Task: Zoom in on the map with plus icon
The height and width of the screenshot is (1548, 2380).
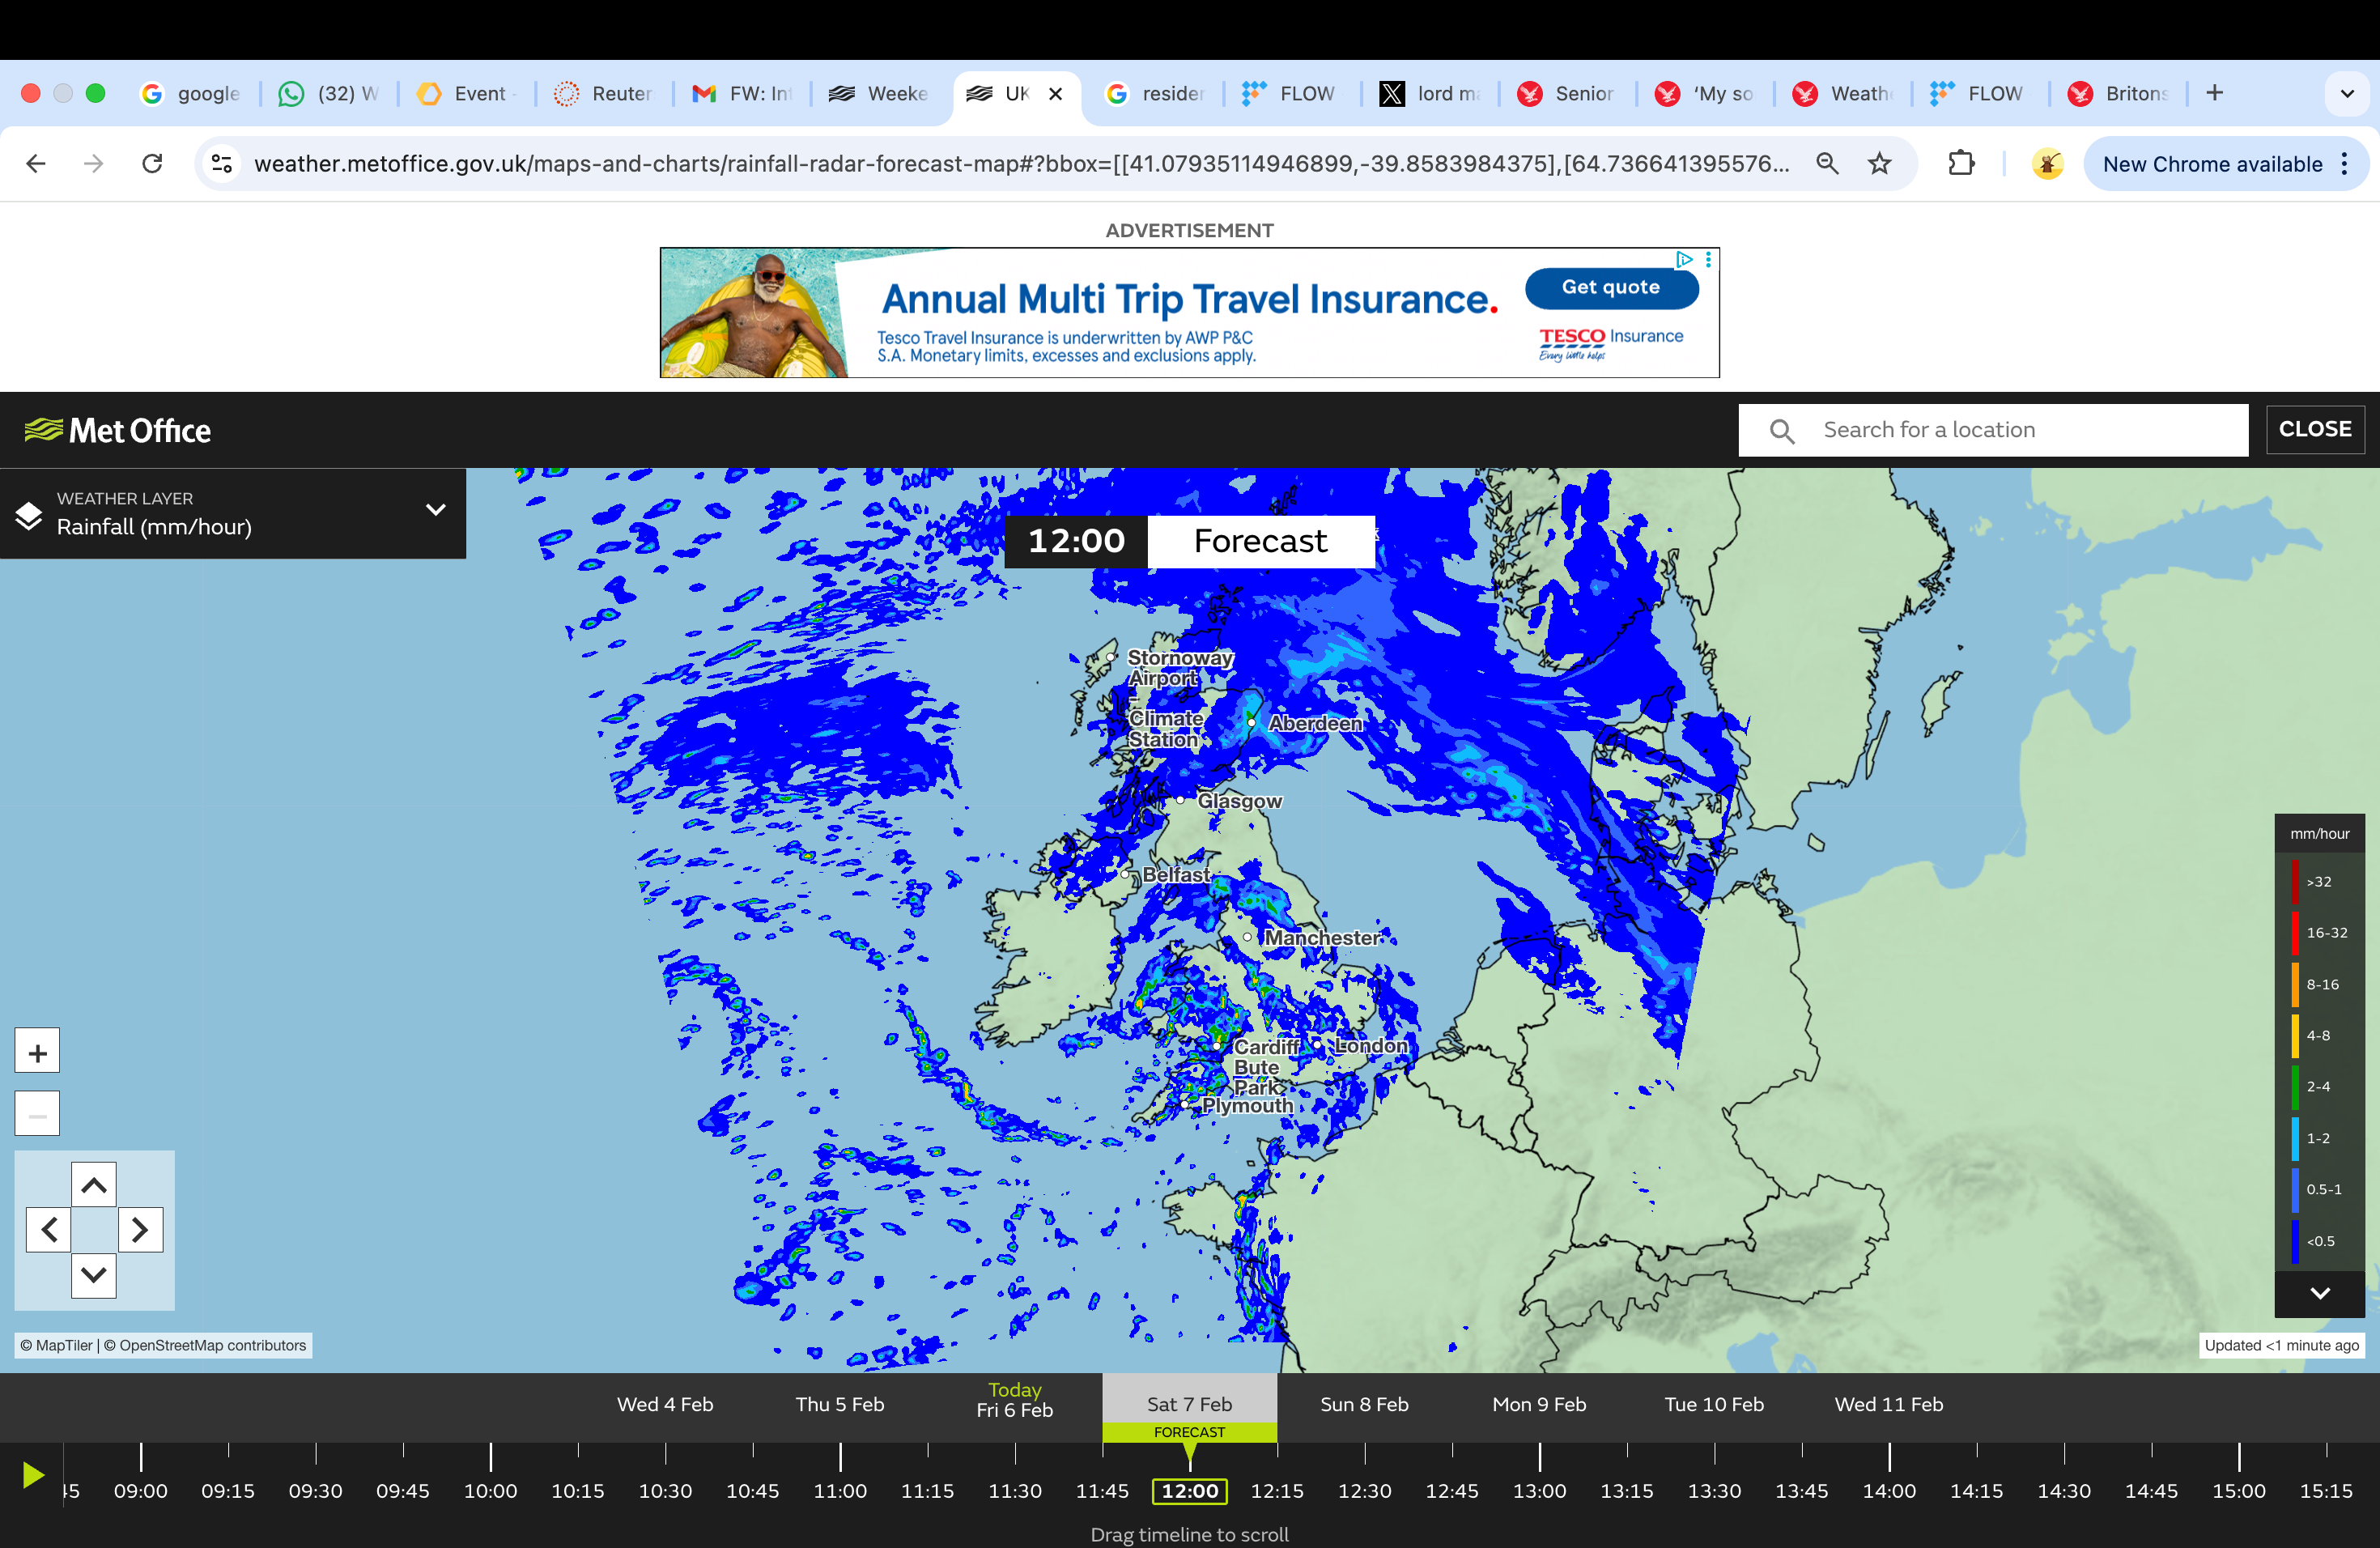Action: pos(37,1050)
